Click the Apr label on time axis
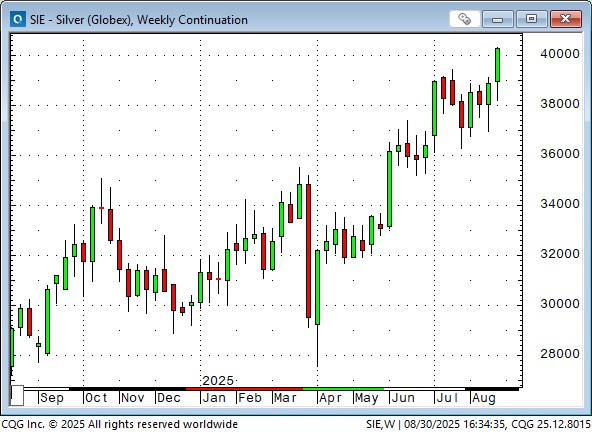592x432 pixels. (x=330, y=398)
